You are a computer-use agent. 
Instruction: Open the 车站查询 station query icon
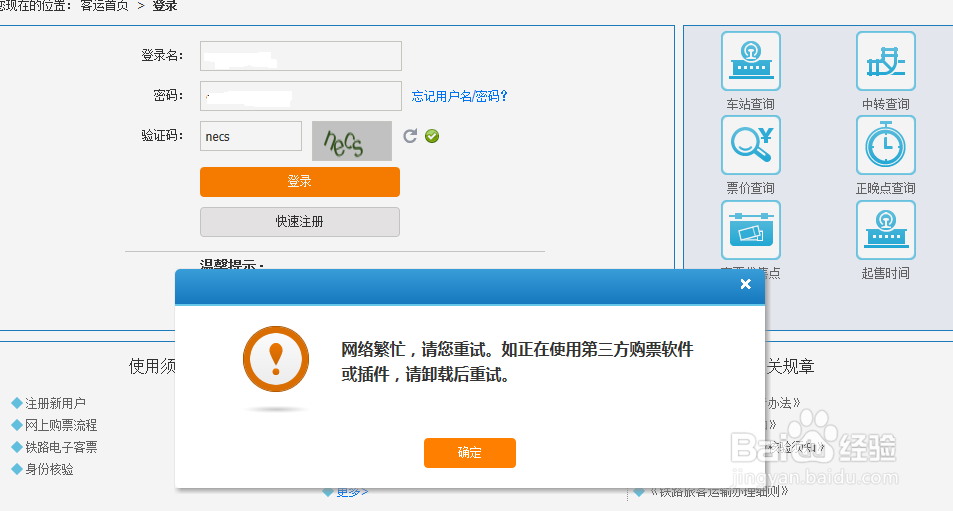point(751,61)
